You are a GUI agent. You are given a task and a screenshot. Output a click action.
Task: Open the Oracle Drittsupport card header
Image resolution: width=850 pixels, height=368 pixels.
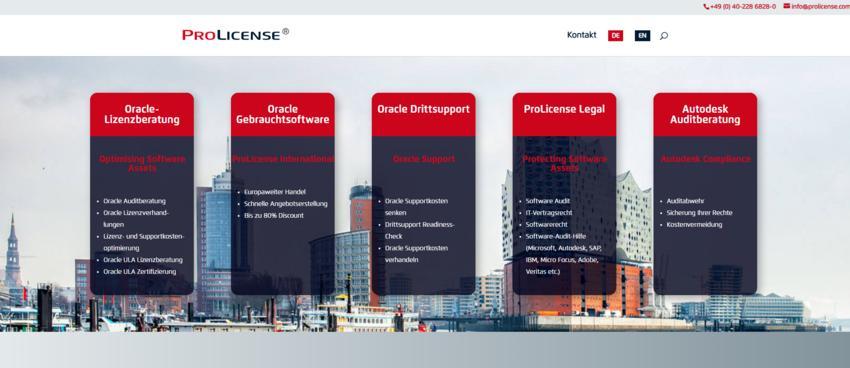point(423,114)
